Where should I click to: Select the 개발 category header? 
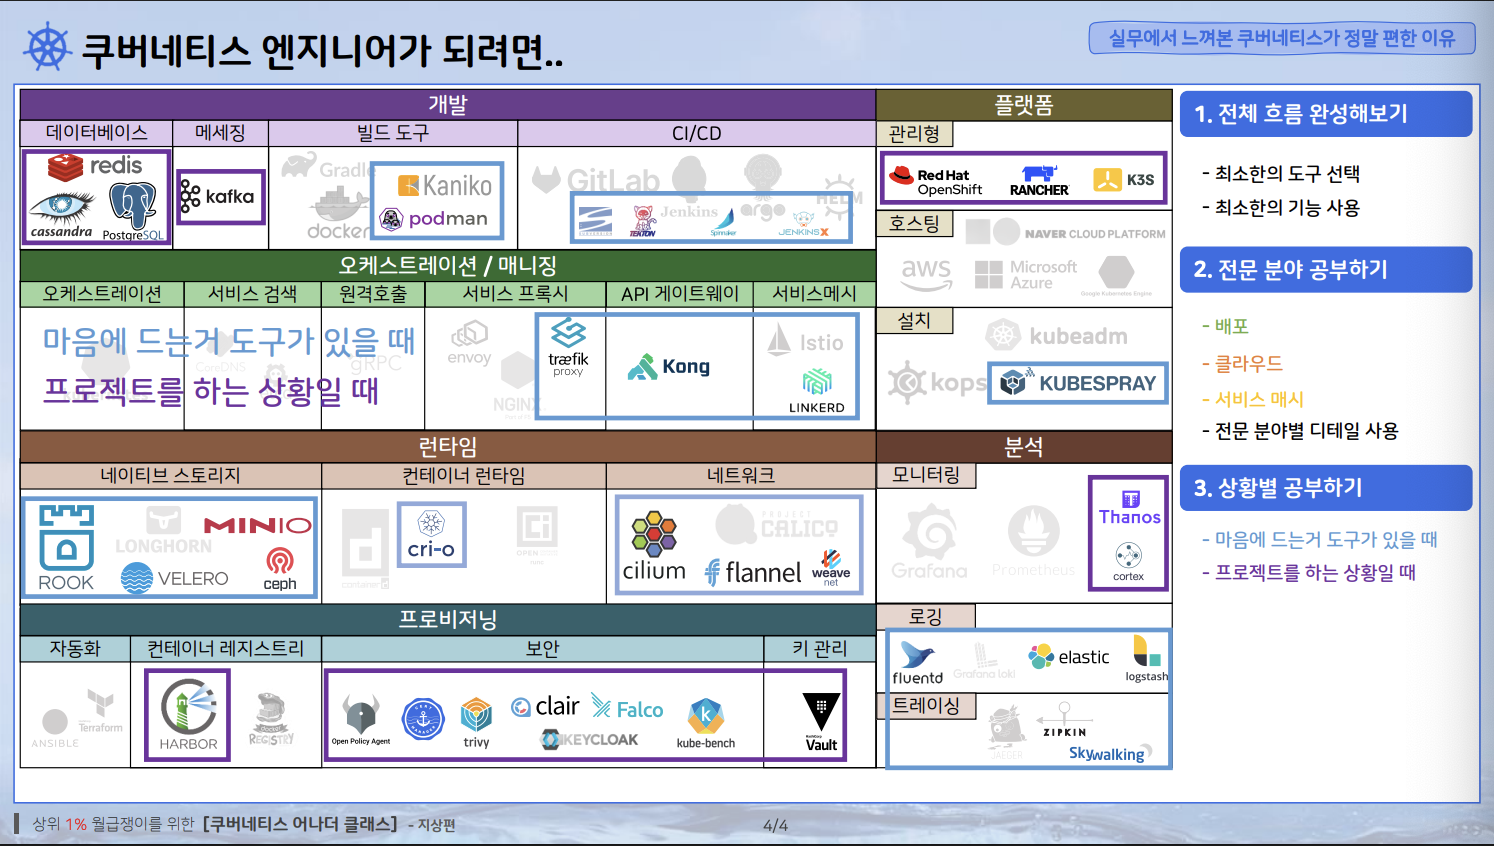tap(448, 105)
